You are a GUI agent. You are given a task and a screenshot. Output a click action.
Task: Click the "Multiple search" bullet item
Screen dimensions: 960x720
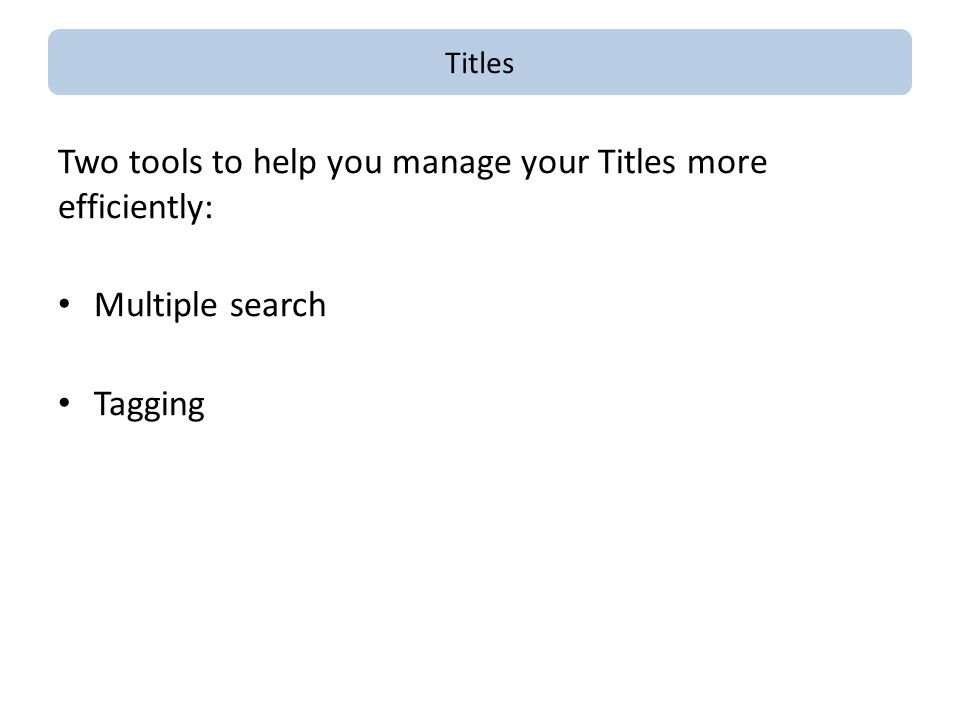[x=210, y=305]
